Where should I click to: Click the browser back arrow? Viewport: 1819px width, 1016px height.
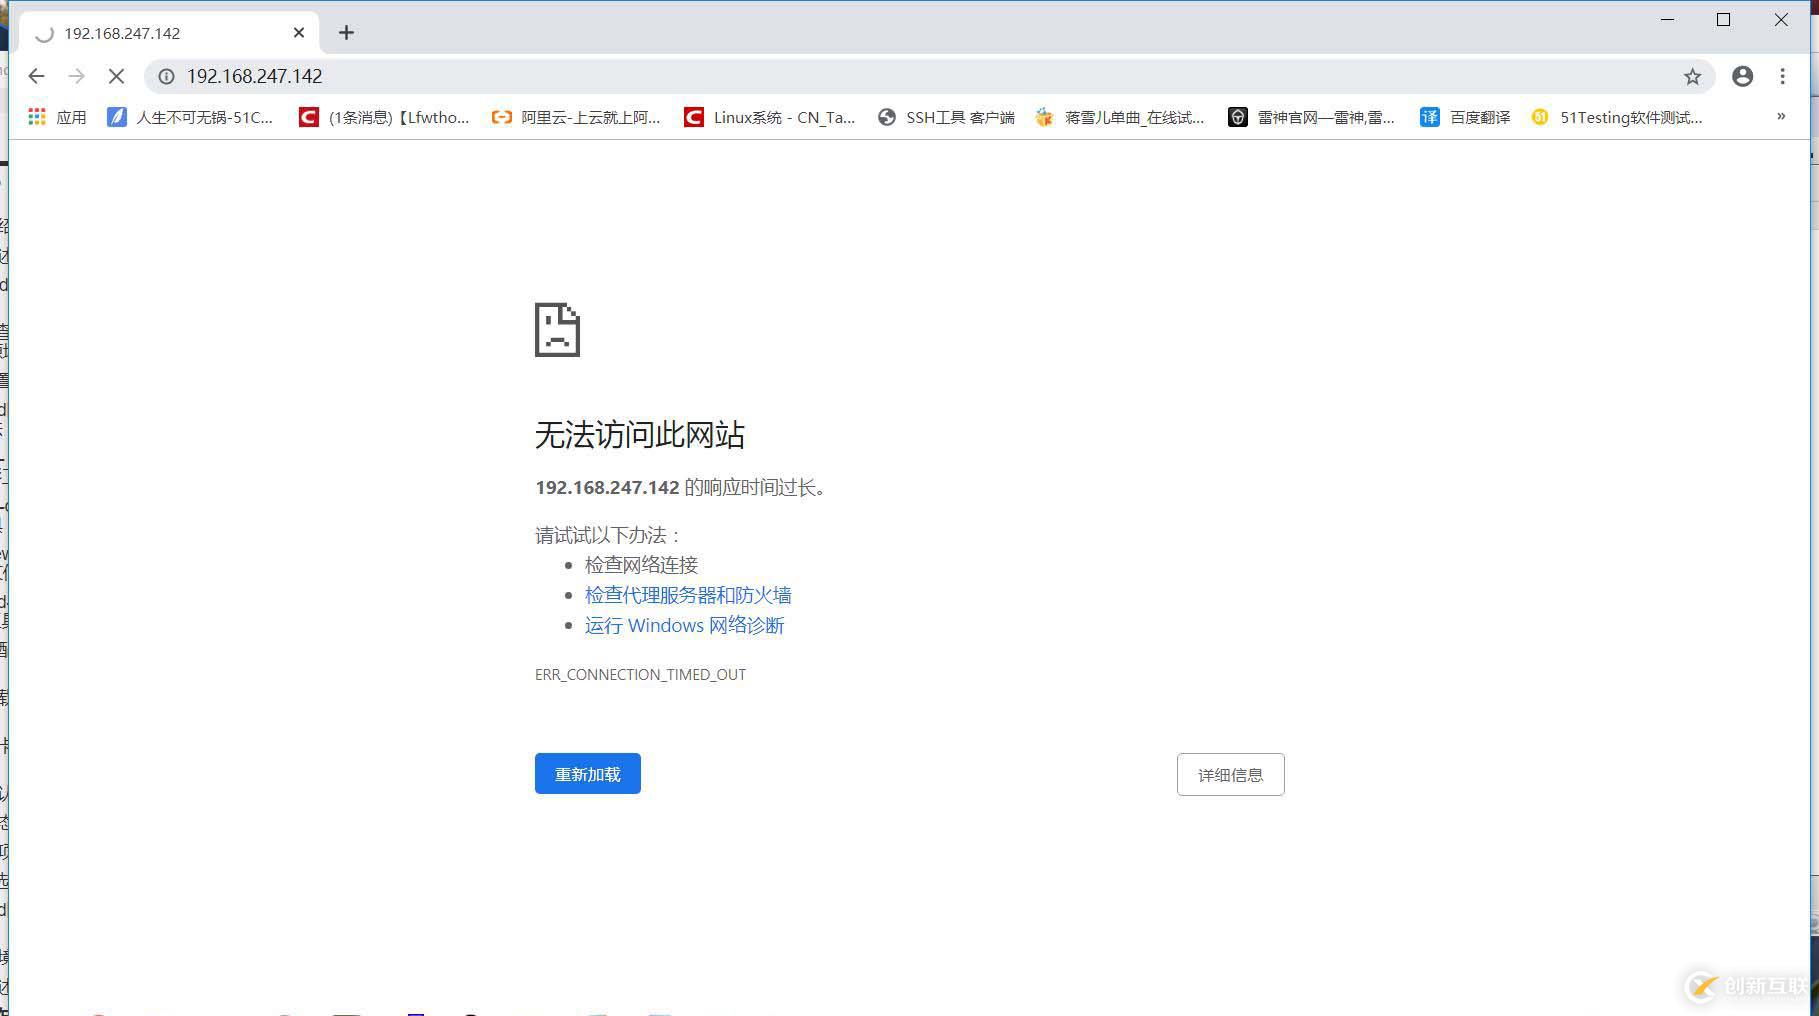click(x=37, y=76)
